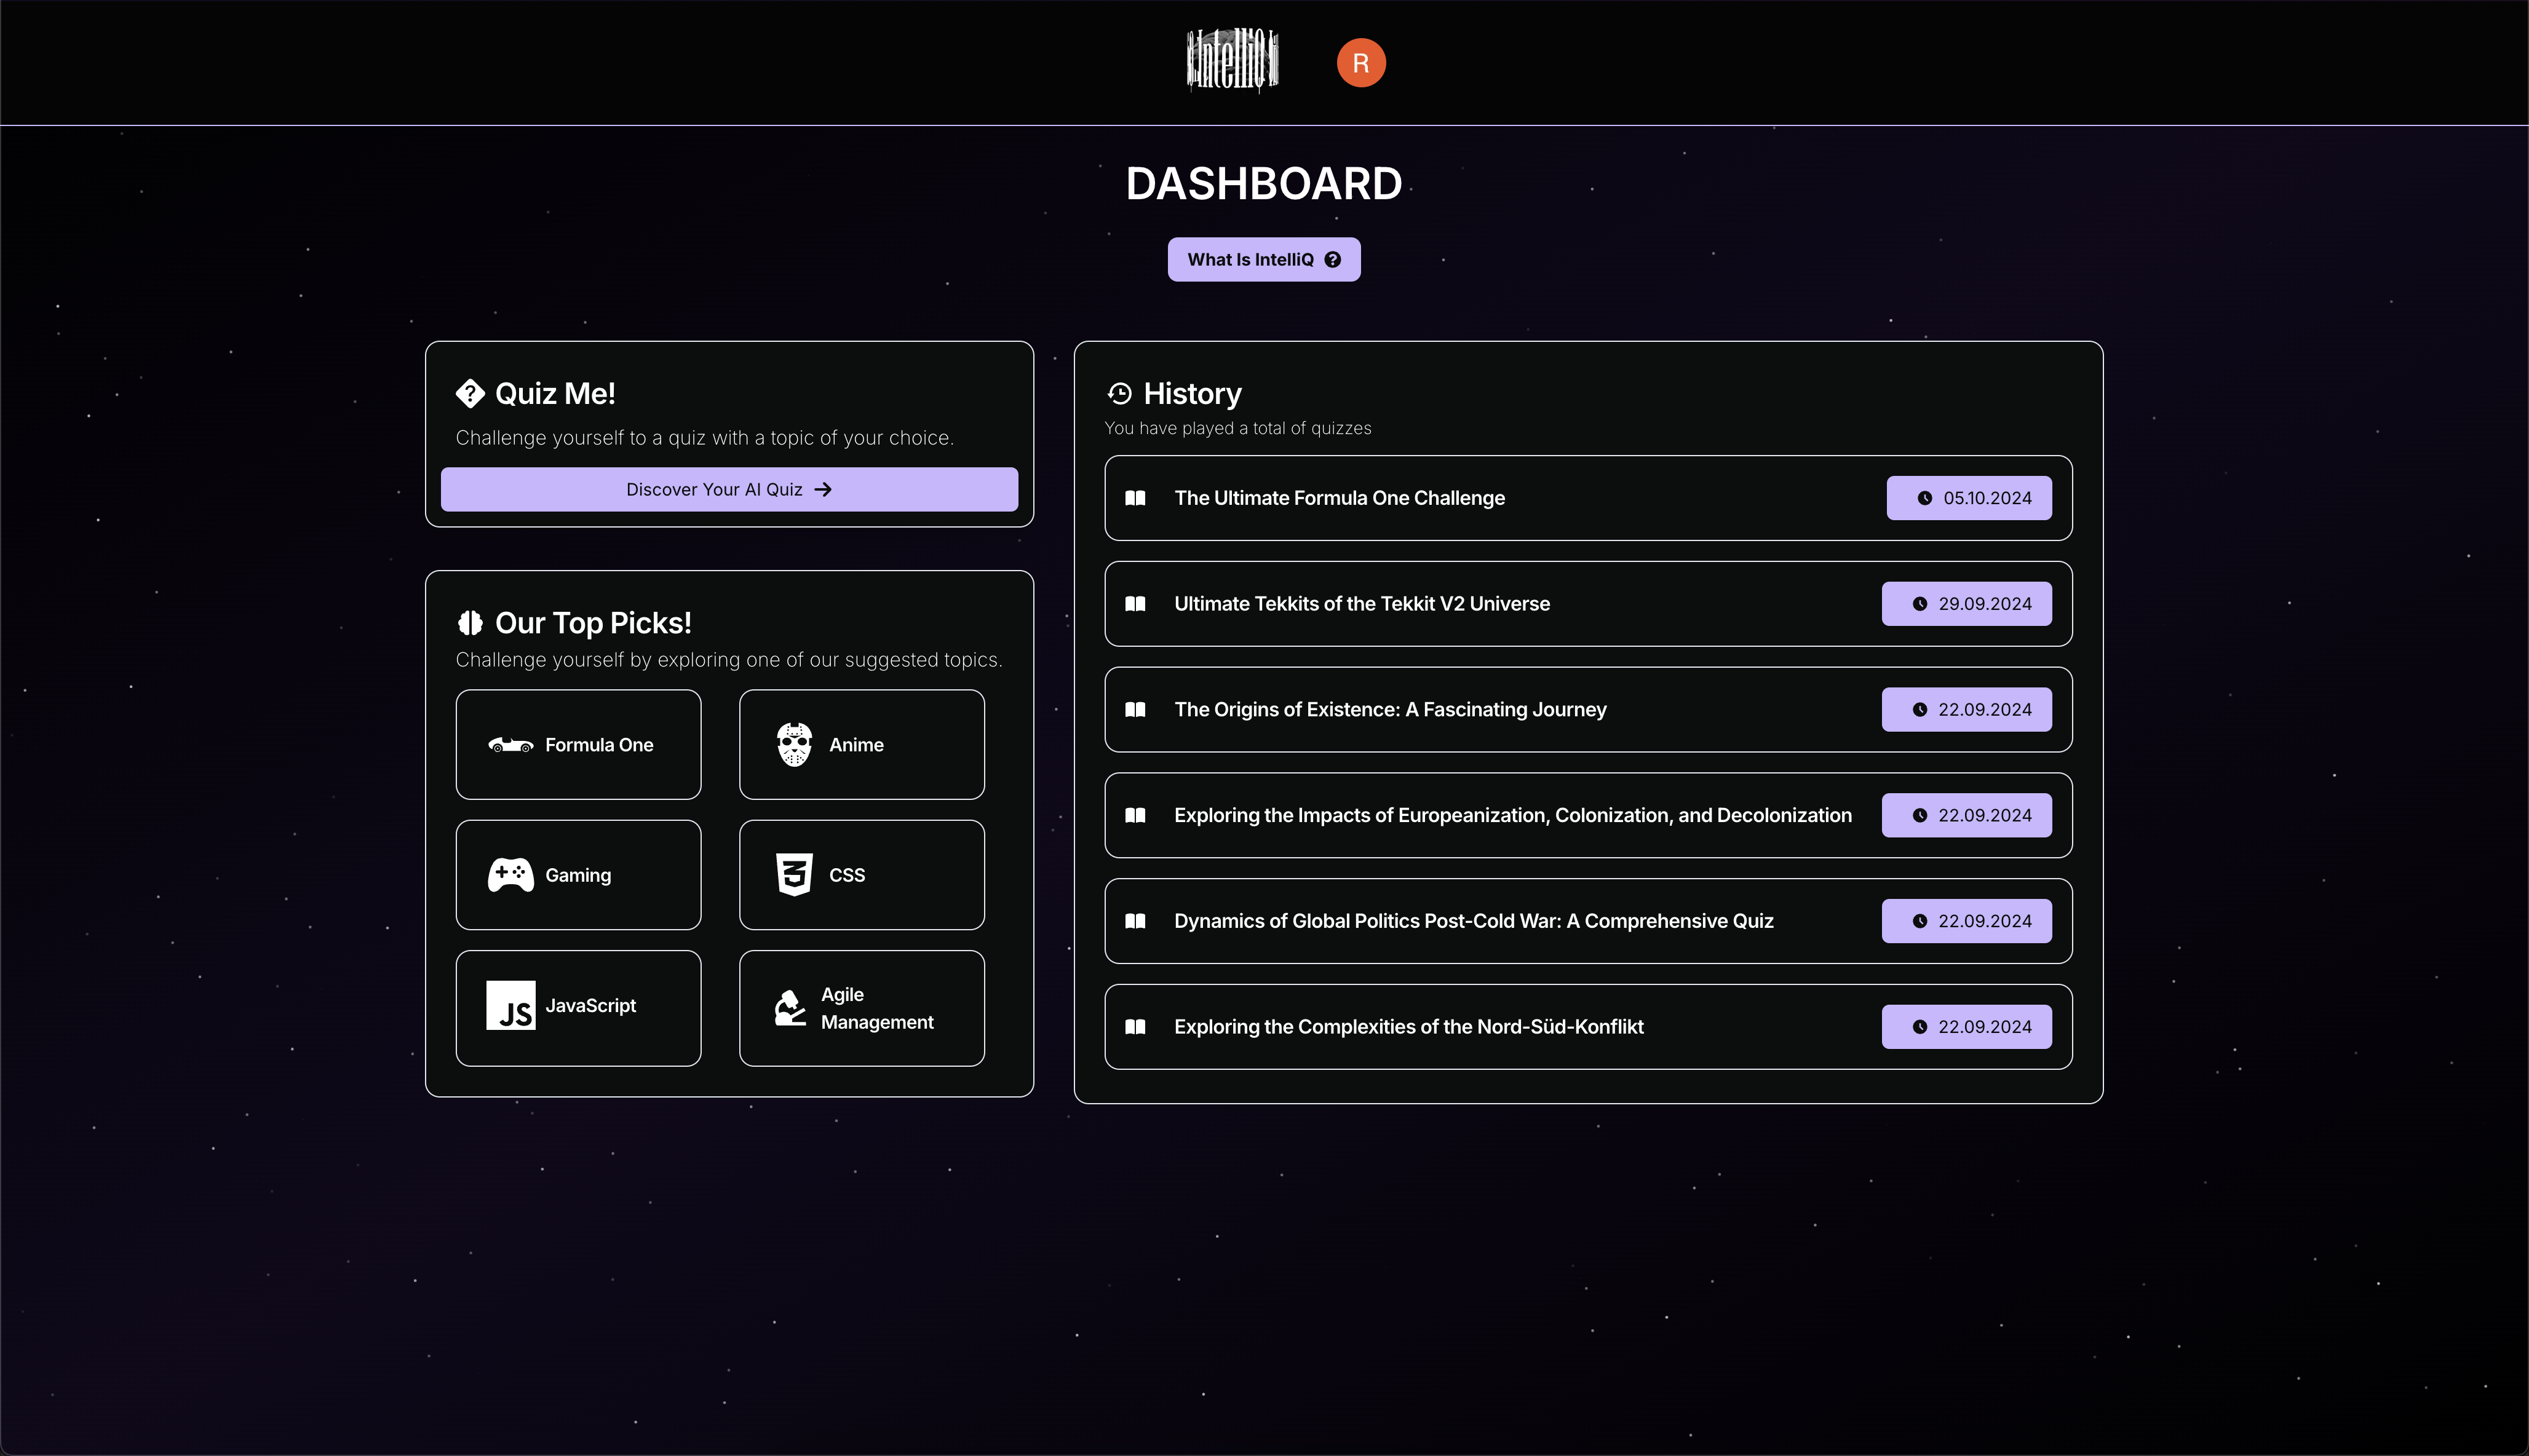The height and width of the screenshot is (1456, 2529).
Task: Click the JS JavaScript logo icon
Action: click(x=510, y=1006)
